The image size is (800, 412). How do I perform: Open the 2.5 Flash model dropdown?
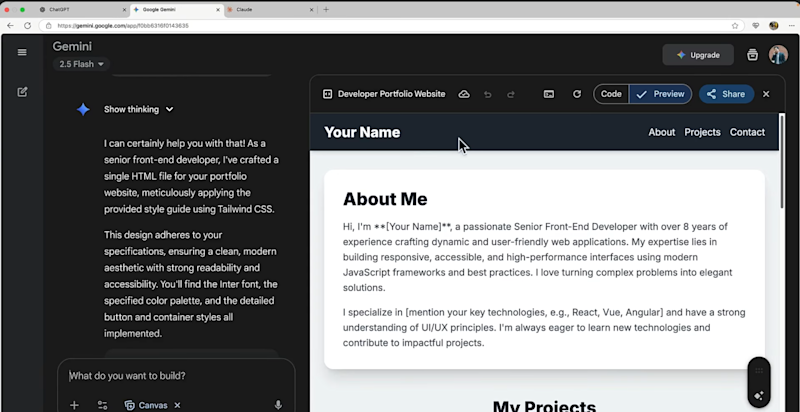click(81, 64)
